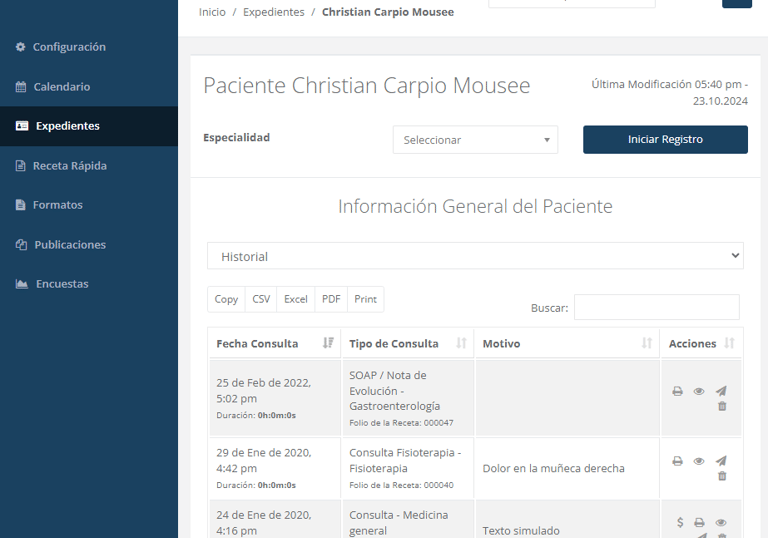Sort by Tipo de Consulta column

408,343
